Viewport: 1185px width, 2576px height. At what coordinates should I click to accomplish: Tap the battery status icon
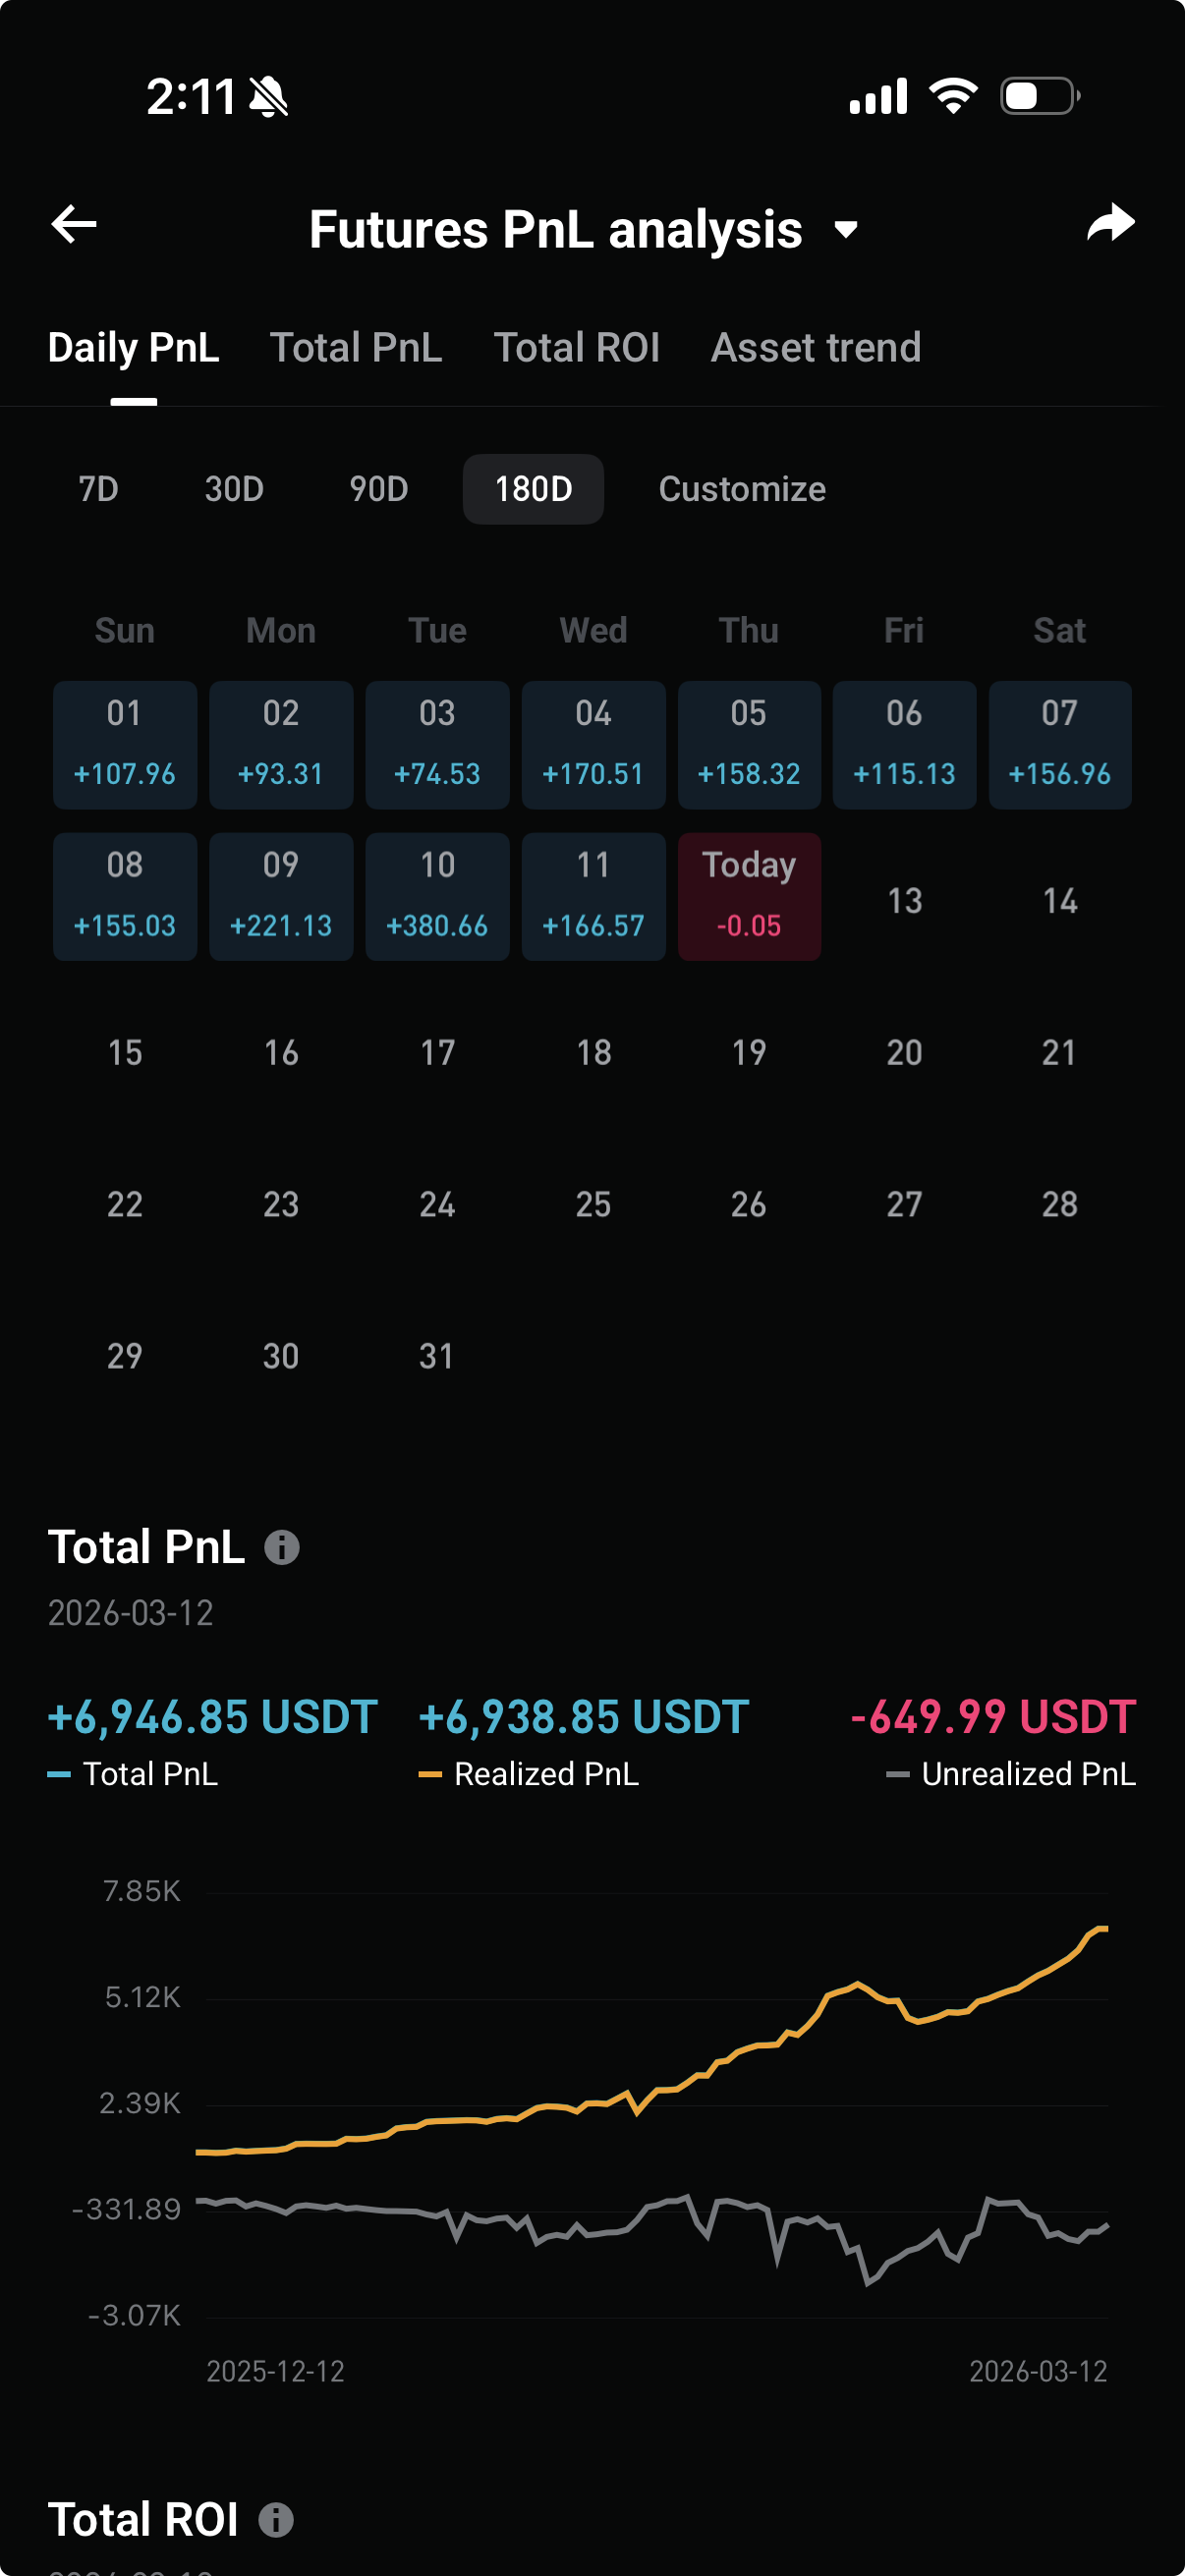[1039, 97]
